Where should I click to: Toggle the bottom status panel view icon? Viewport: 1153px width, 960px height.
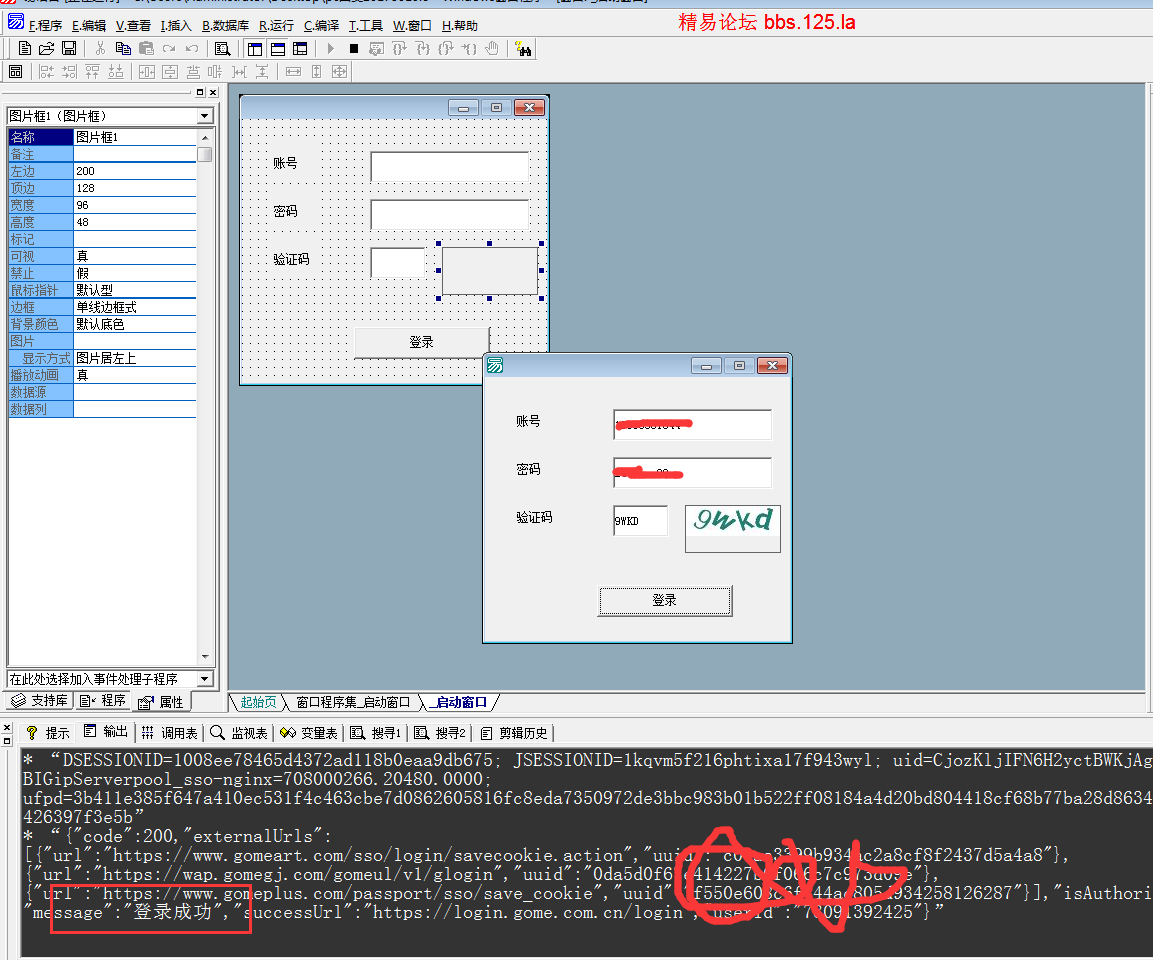tap(277, 48)
